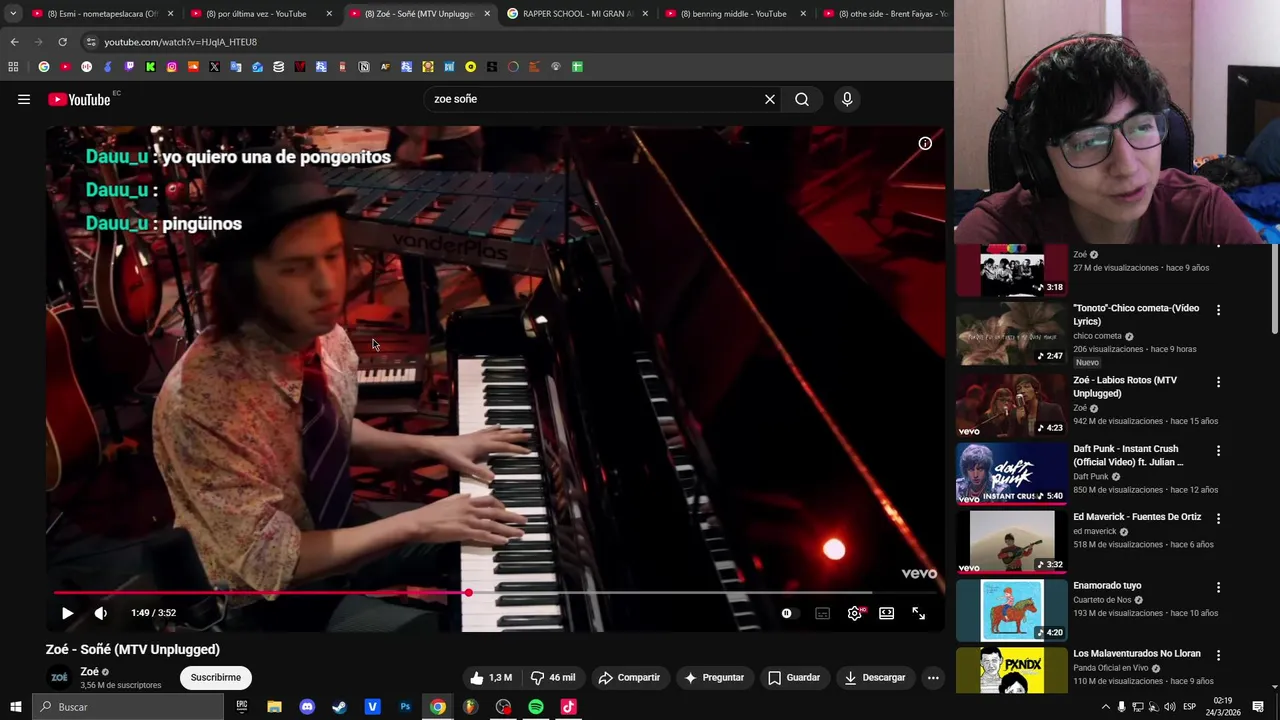Seek using the red progress bar handle
This screenshot has width=1280, height=720.
(468, 593)
